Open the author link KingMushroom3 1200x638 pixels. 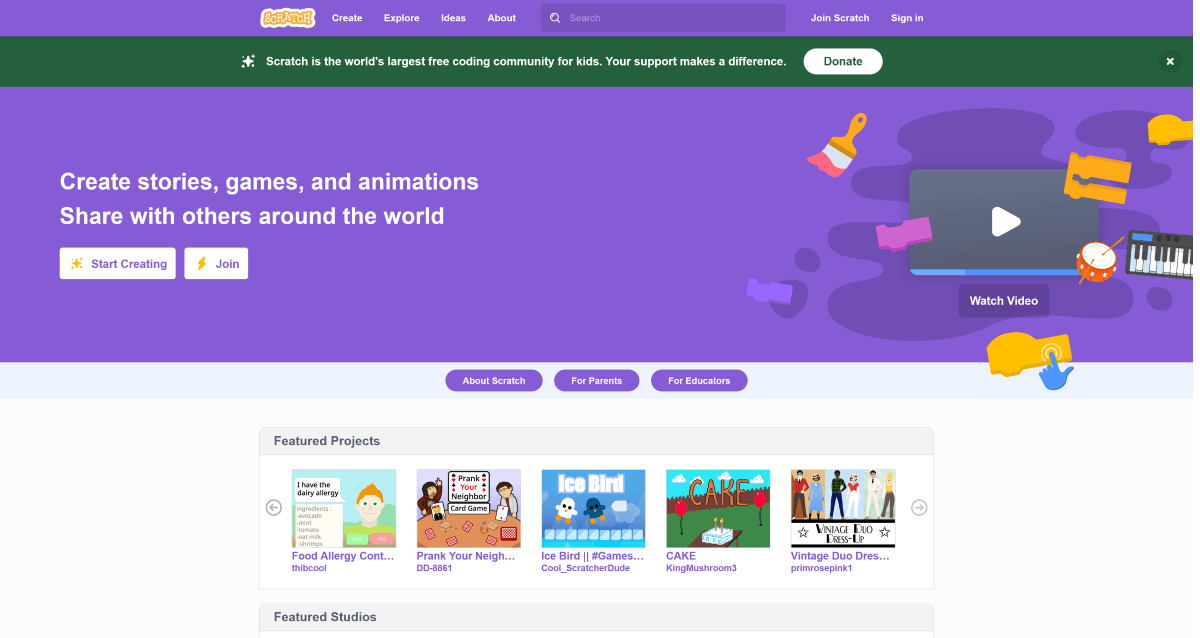(701, 568)
